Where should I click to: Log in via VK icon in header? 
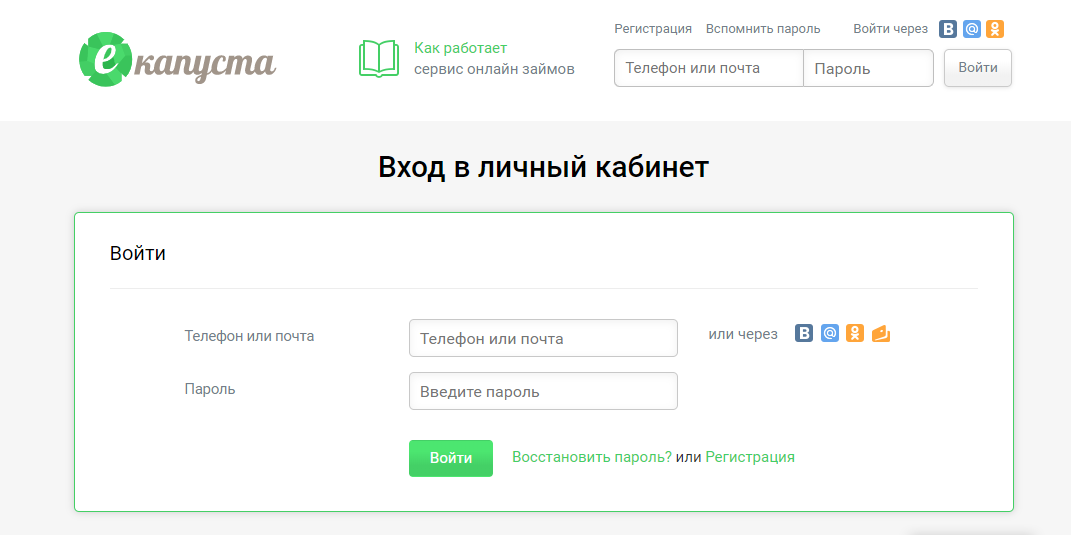click(x=948, y=29)
